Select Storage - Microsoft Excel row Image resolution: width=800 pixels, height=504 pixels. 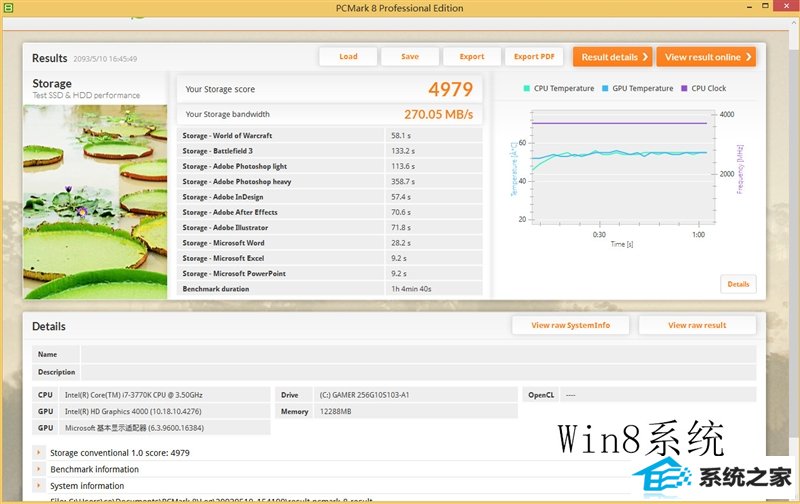coord(330,258)
